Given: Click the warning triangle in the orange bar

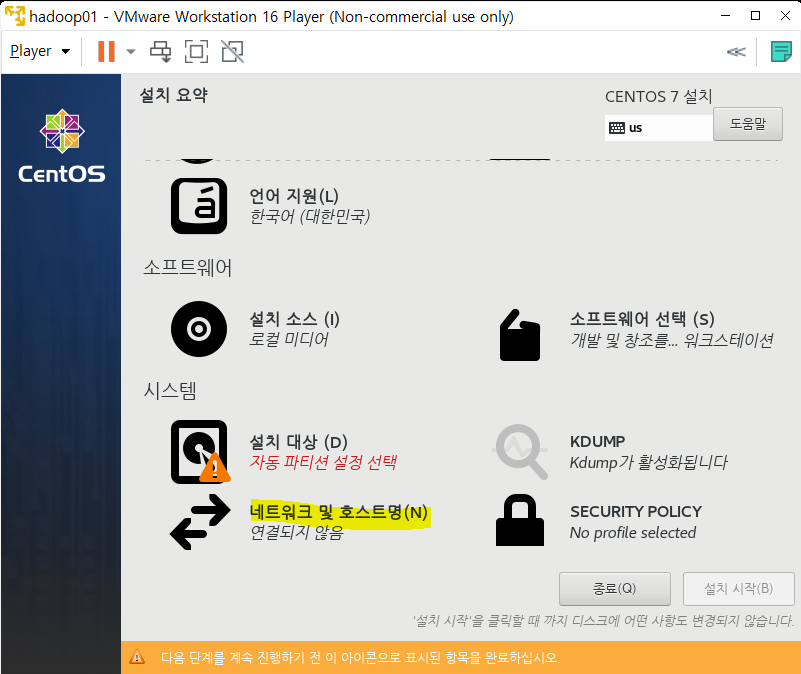Looking at the screenshot, I should 136,657.
